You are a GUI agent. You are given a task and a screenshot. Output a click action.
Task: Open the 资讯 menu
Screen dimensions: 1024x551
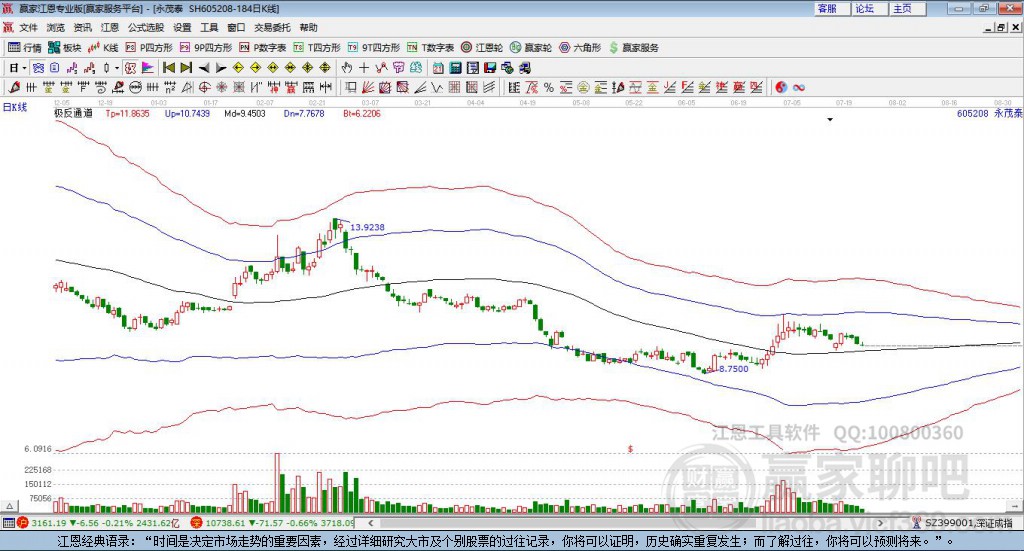(82, 27)
